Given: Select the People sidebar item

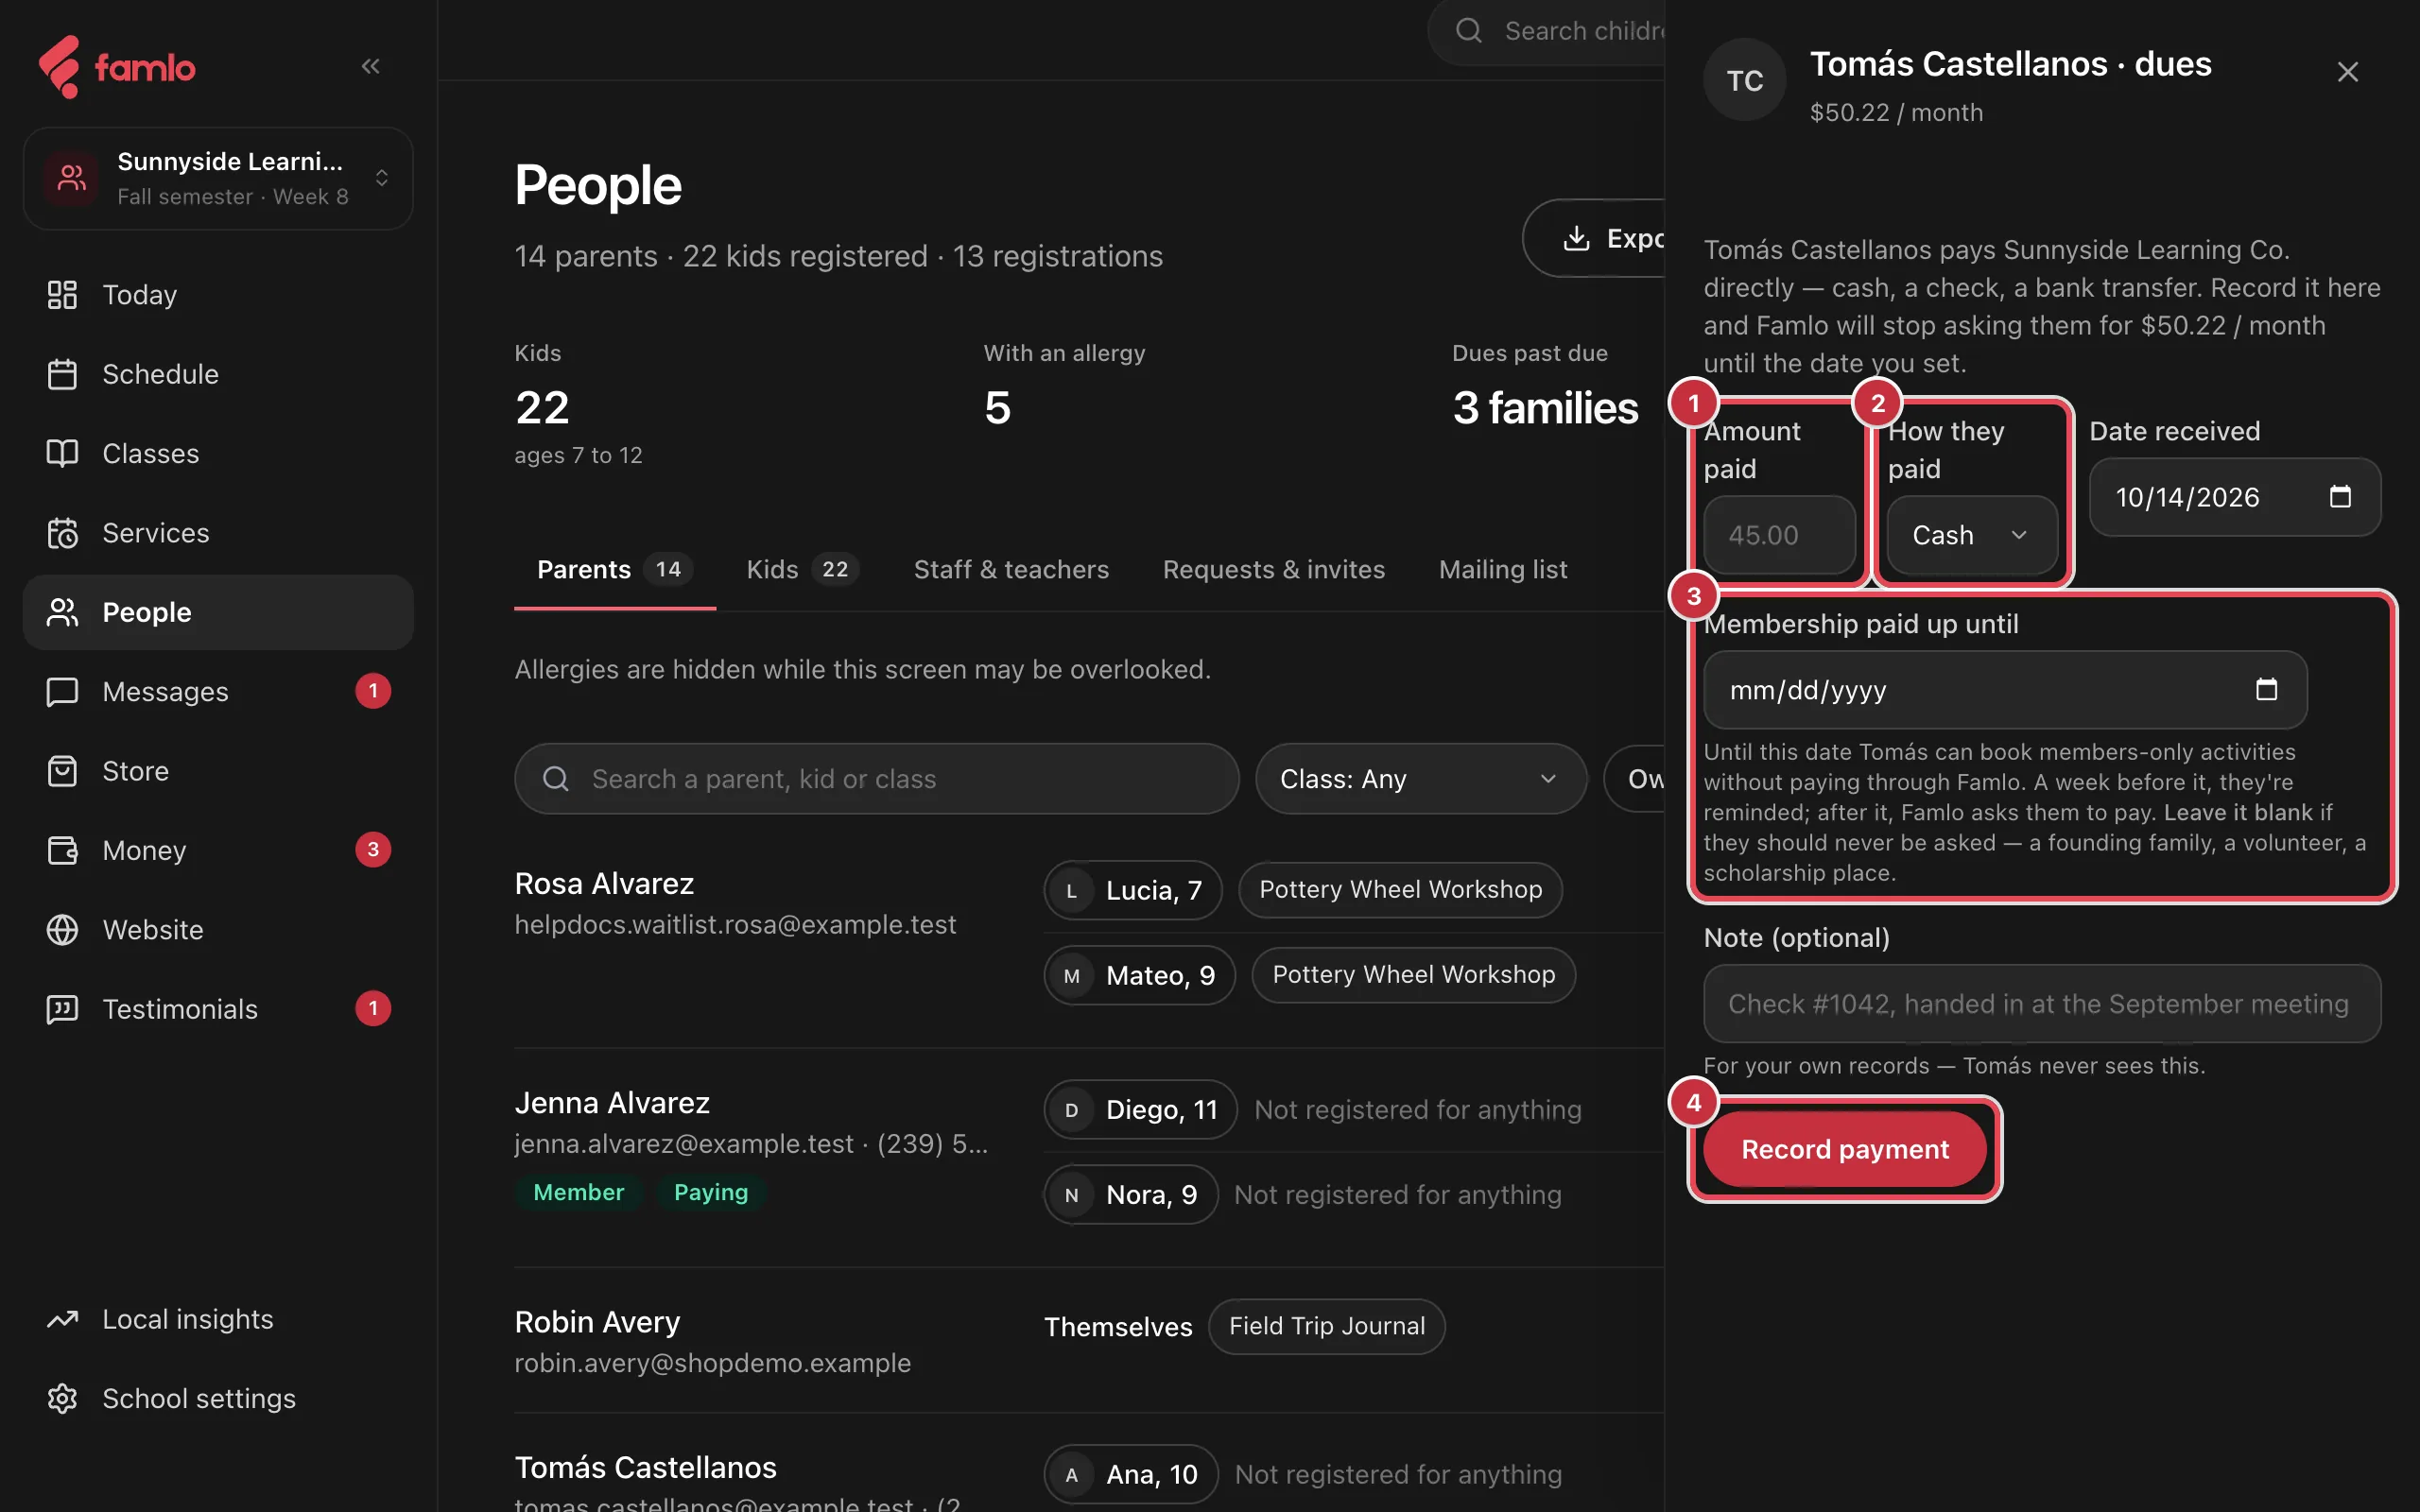Looking at the screenshot, I should click(x=218, y=612).
